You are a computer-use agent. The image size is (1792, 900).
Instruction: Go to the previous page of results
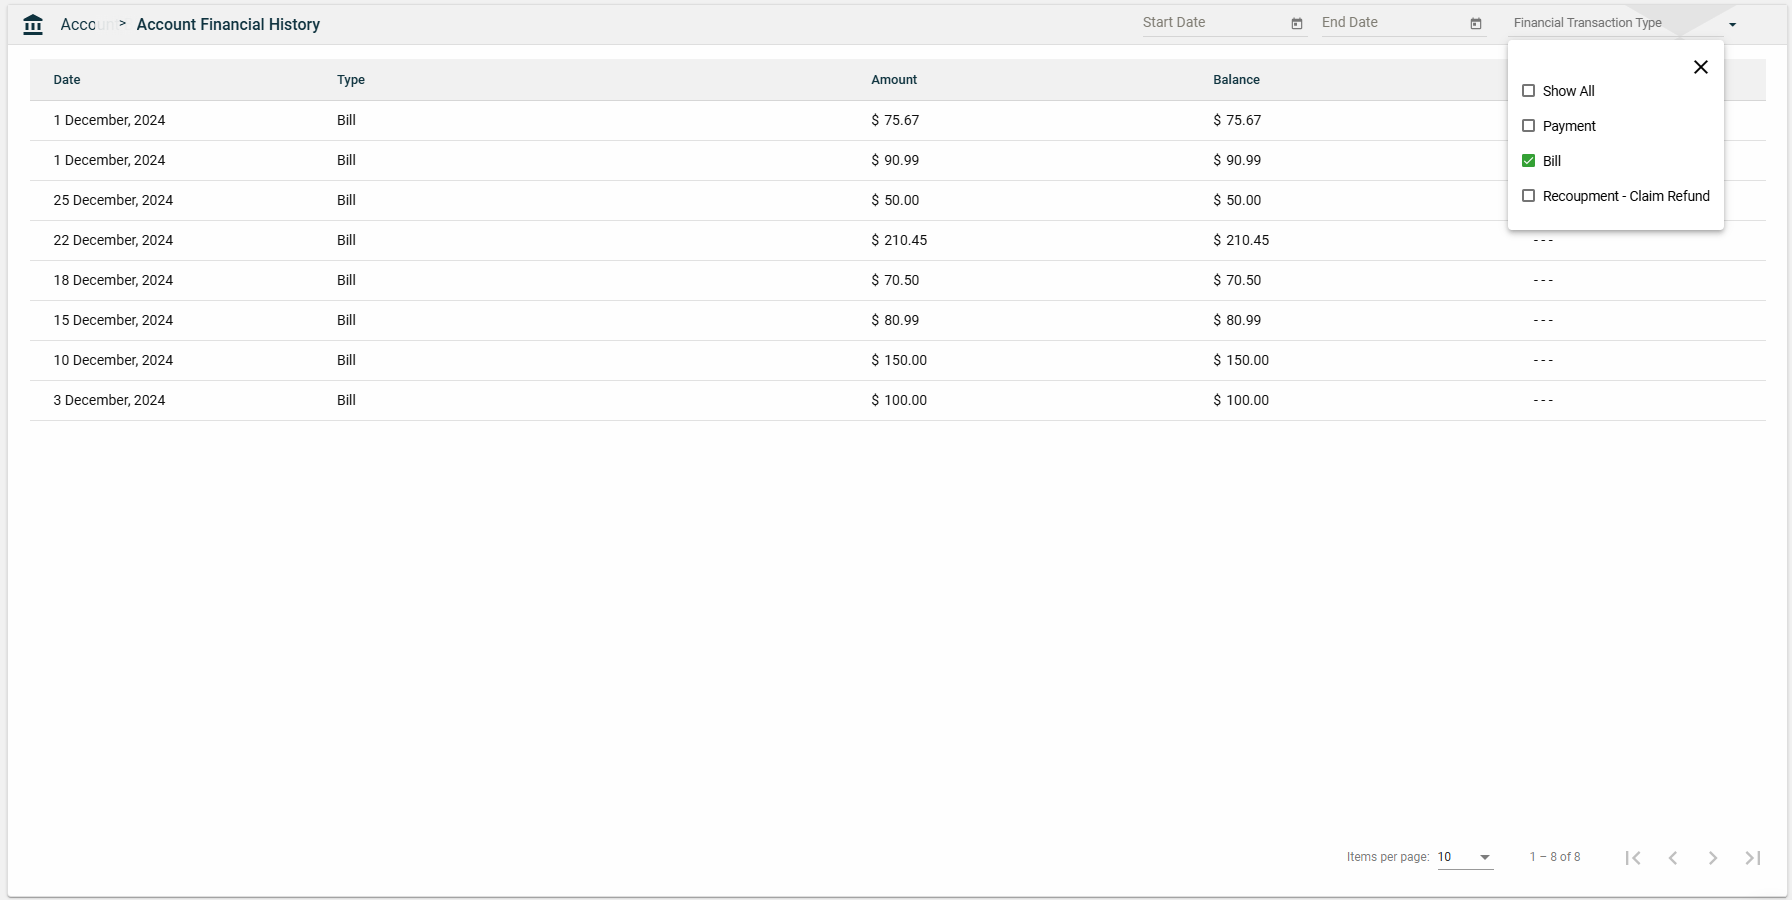pos(1673,858)
